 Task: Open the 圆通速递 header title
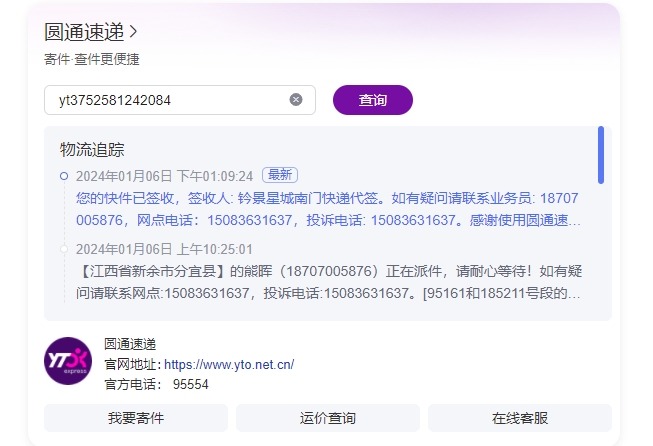click(84, 32)
